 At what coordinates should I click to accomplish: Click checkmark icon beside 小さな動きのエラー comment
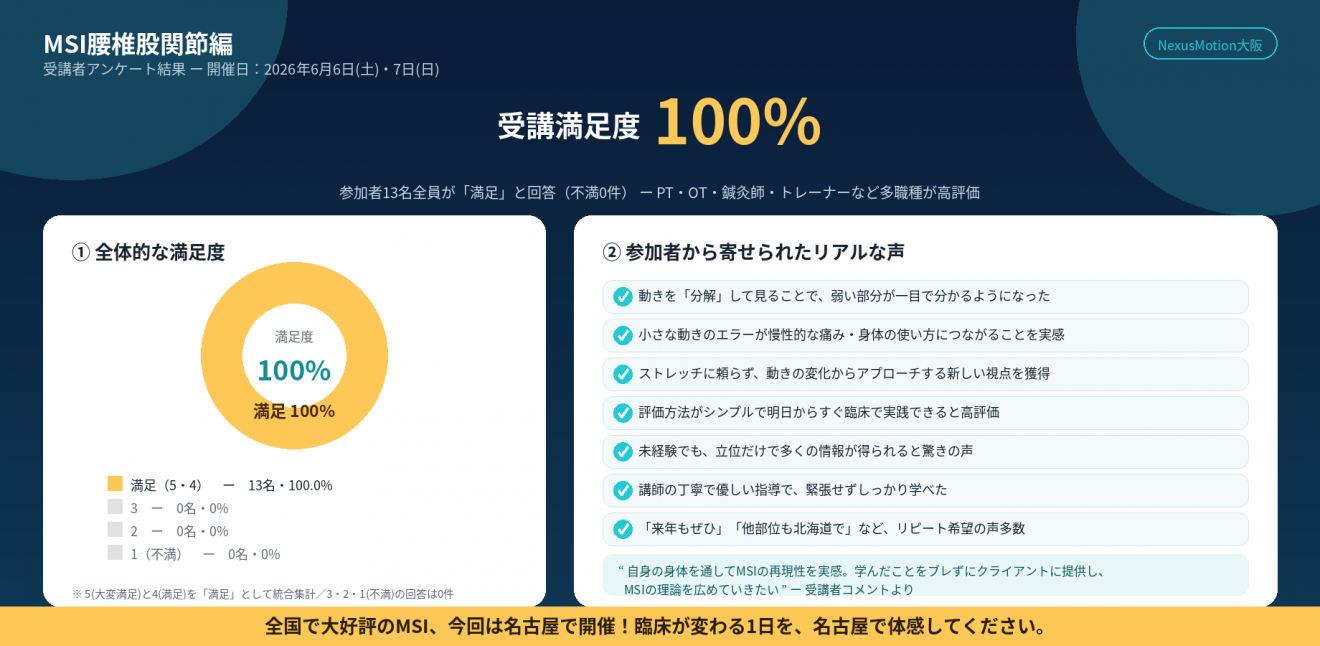(623, 335)
